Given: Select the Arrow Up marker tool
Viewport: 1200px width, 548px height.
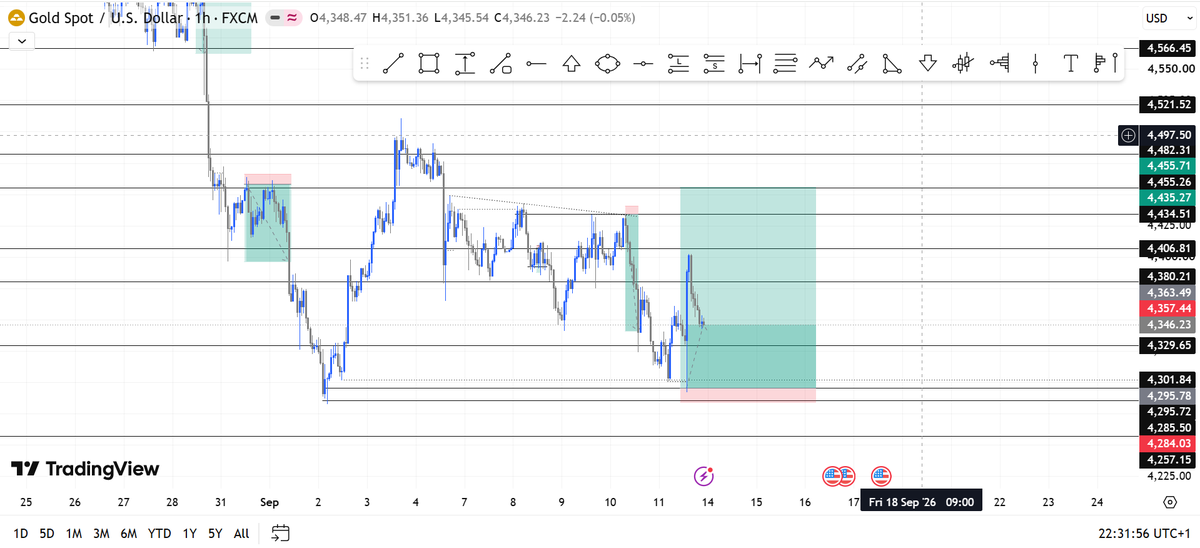Looking at the screenshot, I should click(572, 64).
